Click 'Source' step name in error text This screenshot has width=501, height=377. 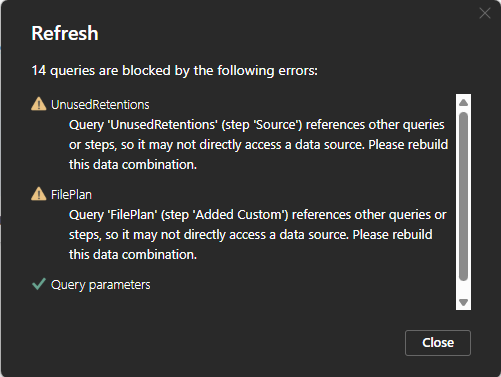click(x=278, y=125)
